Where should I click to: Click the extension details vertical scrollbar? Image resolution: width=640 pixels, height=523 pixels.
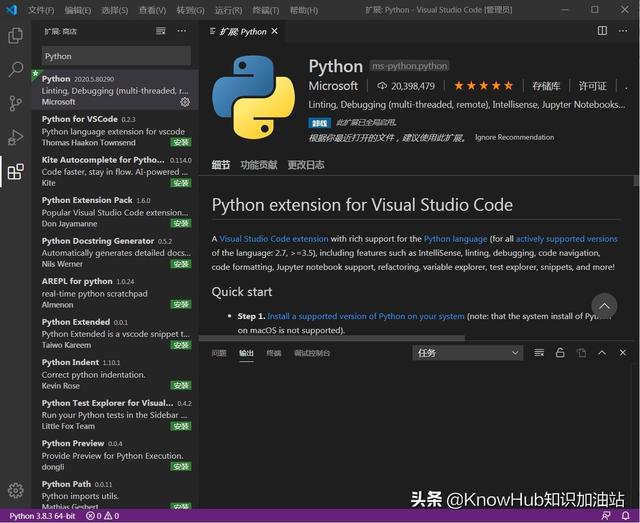636,180
